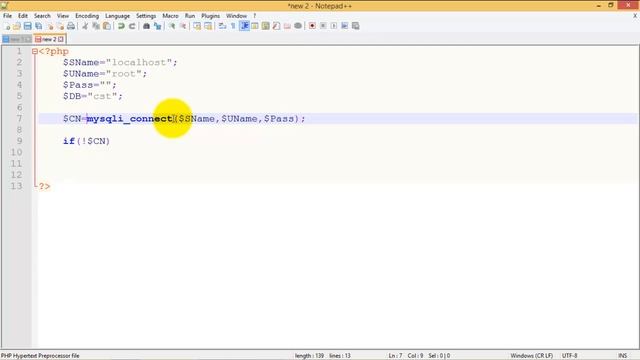The image size is (640, 360).
Task: Open the File menu
Action: pos(7,16)
